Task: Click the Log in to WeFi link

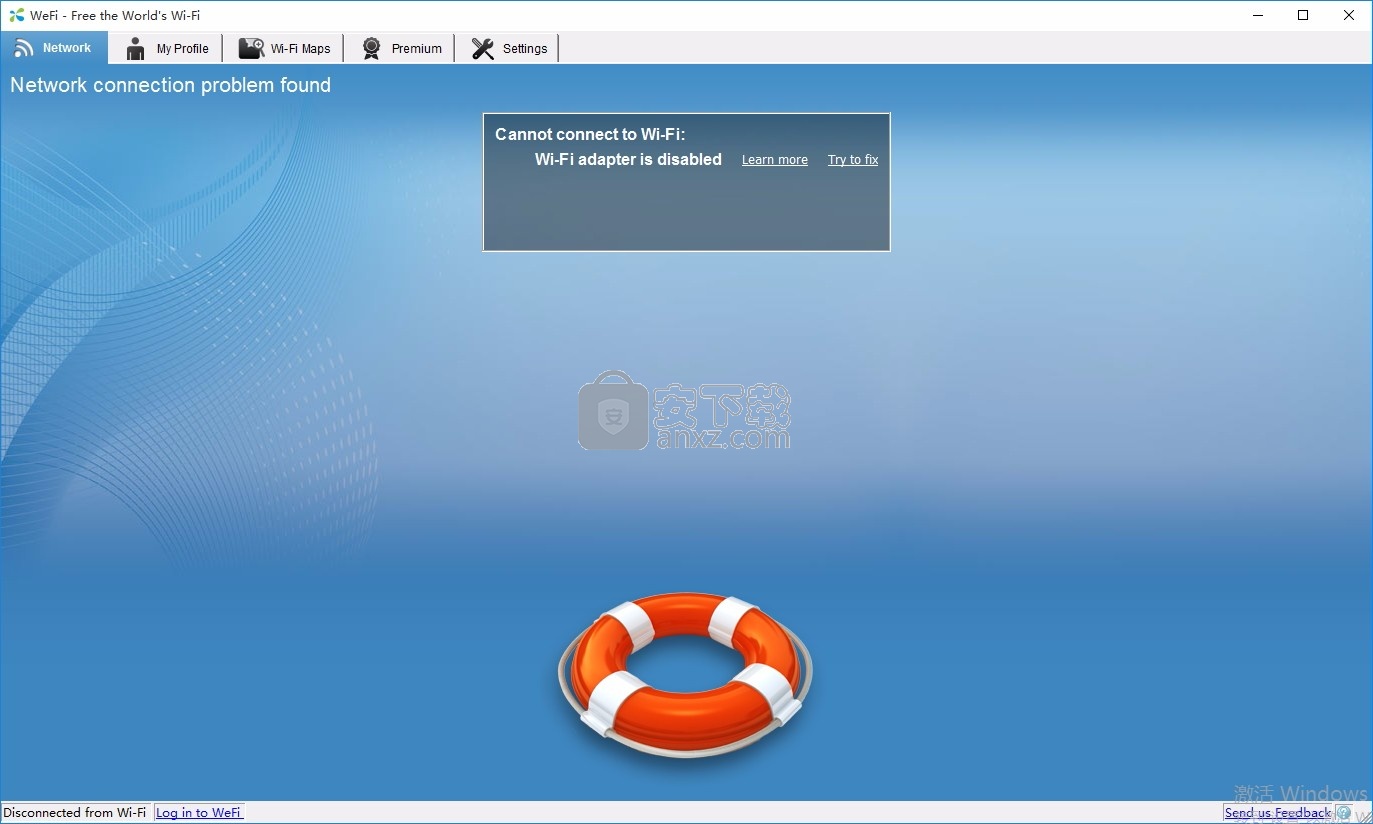Action: 199,813
